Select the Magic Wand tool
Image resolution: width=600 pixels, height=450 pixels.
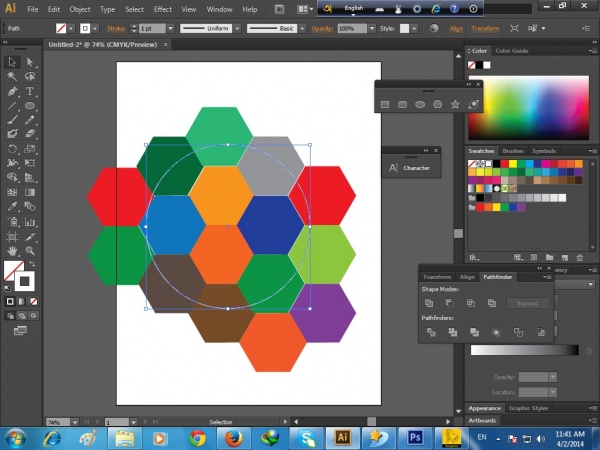[x=13, y=77]
